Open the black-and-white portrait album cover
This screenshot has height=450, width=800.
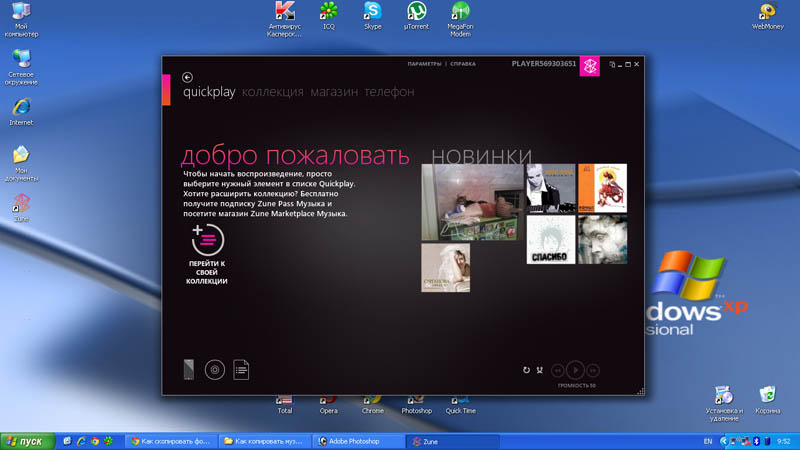(x=551, y=188)
